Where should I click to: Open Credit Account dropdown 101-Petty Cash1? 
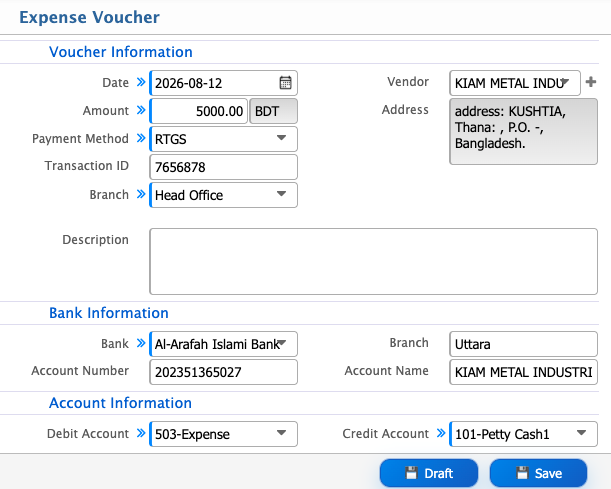tap(523, 434)
